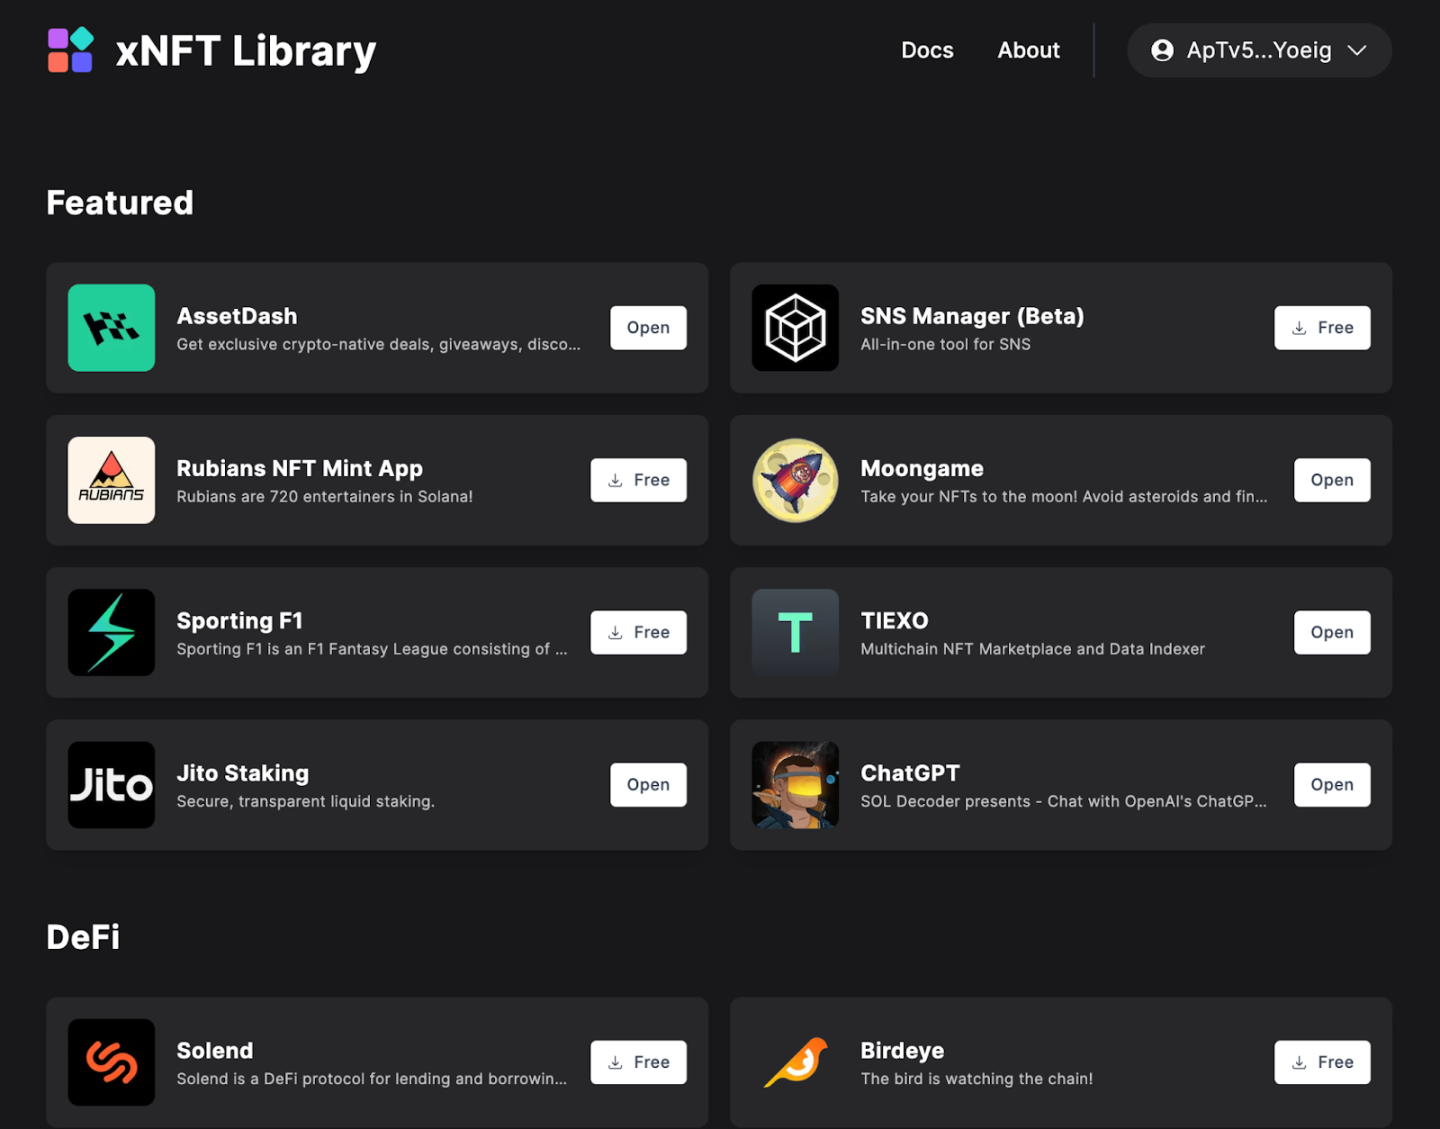Download Rubians NFT Mint App for free
Viewport: 1440px width, 1129px height.
tap(638, 480)
